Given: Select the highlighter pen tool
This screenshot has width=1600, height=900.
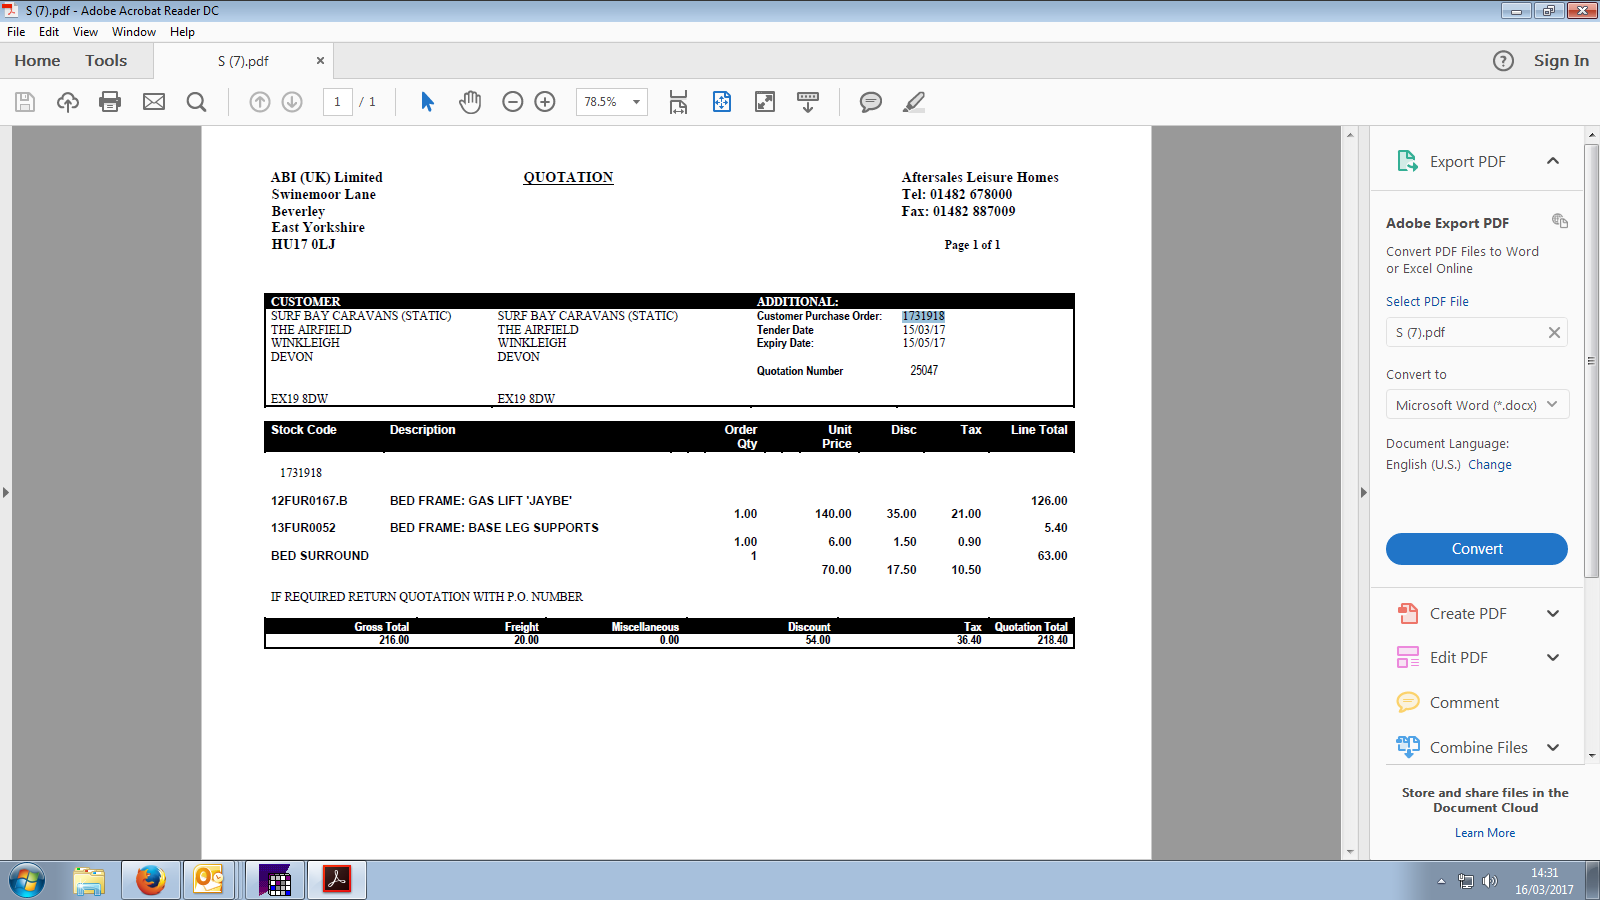Looking at the screenshot, I should [x=914, y=102].
